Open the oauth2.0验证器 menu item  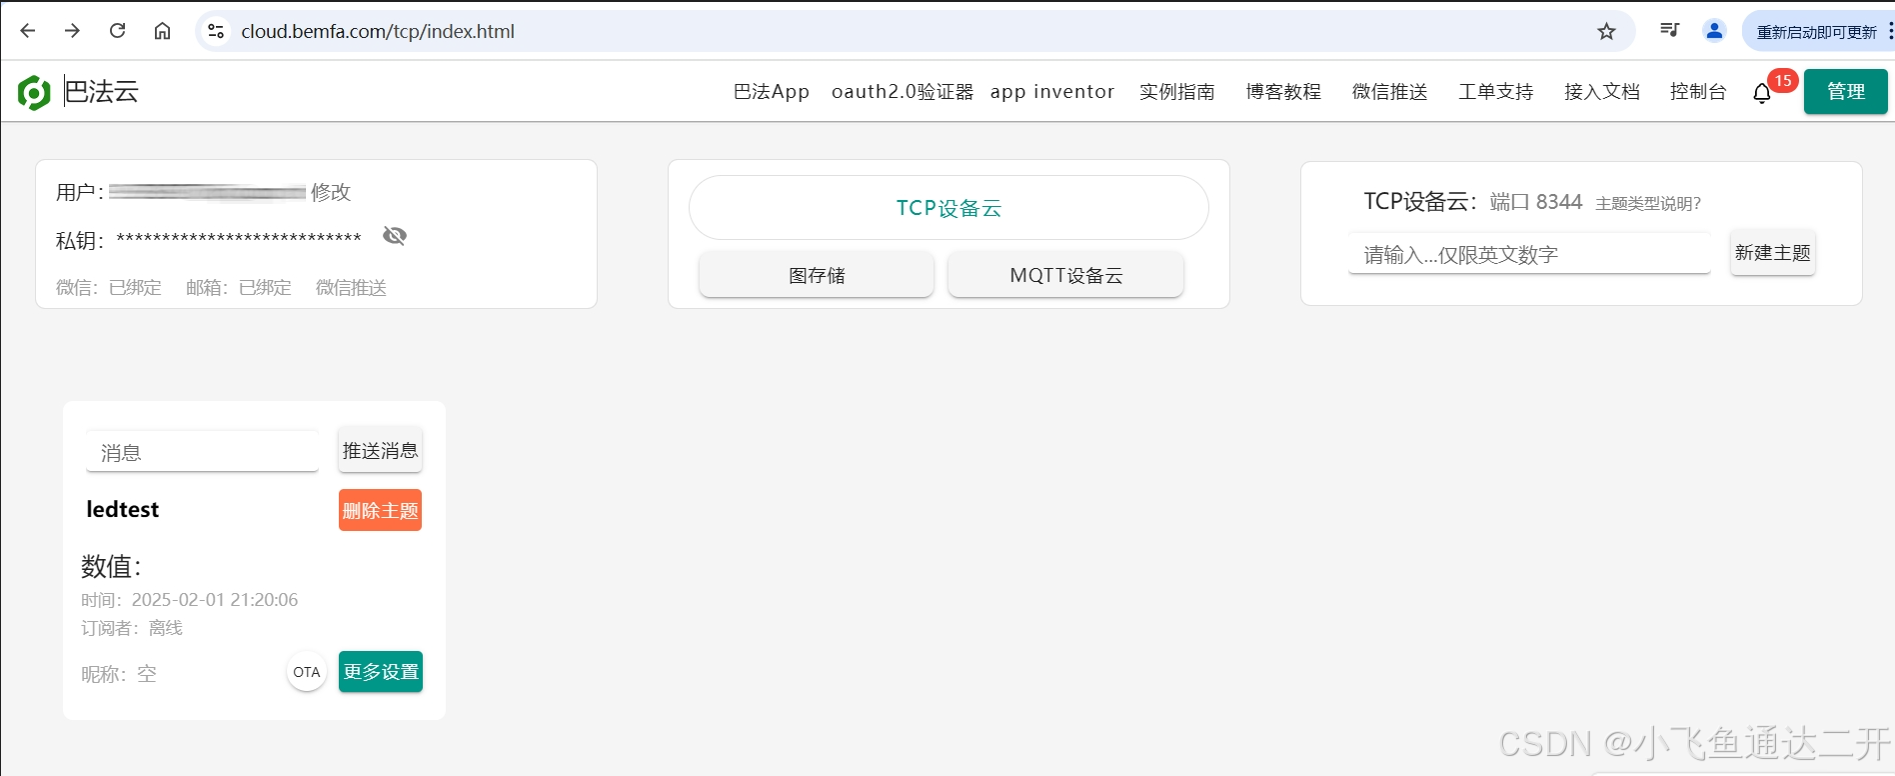pyautogui.click(x=902, y=92)
